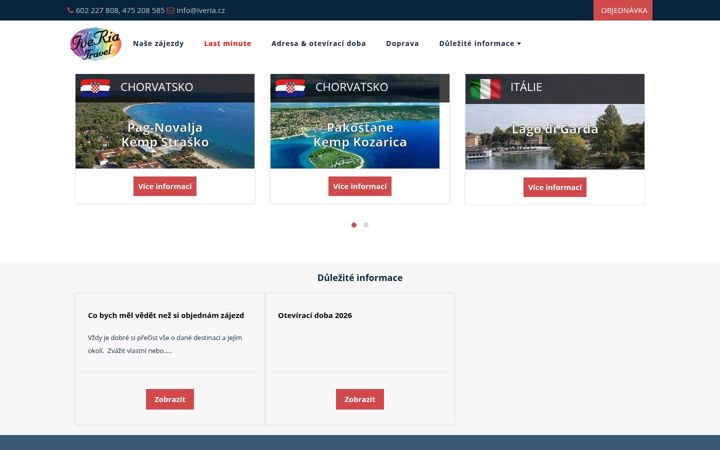Image resolution: width=720 pixels, height=450 pixels.
Task: Click the OBJEDNÁVKA order button
Action: click(623, 10)
